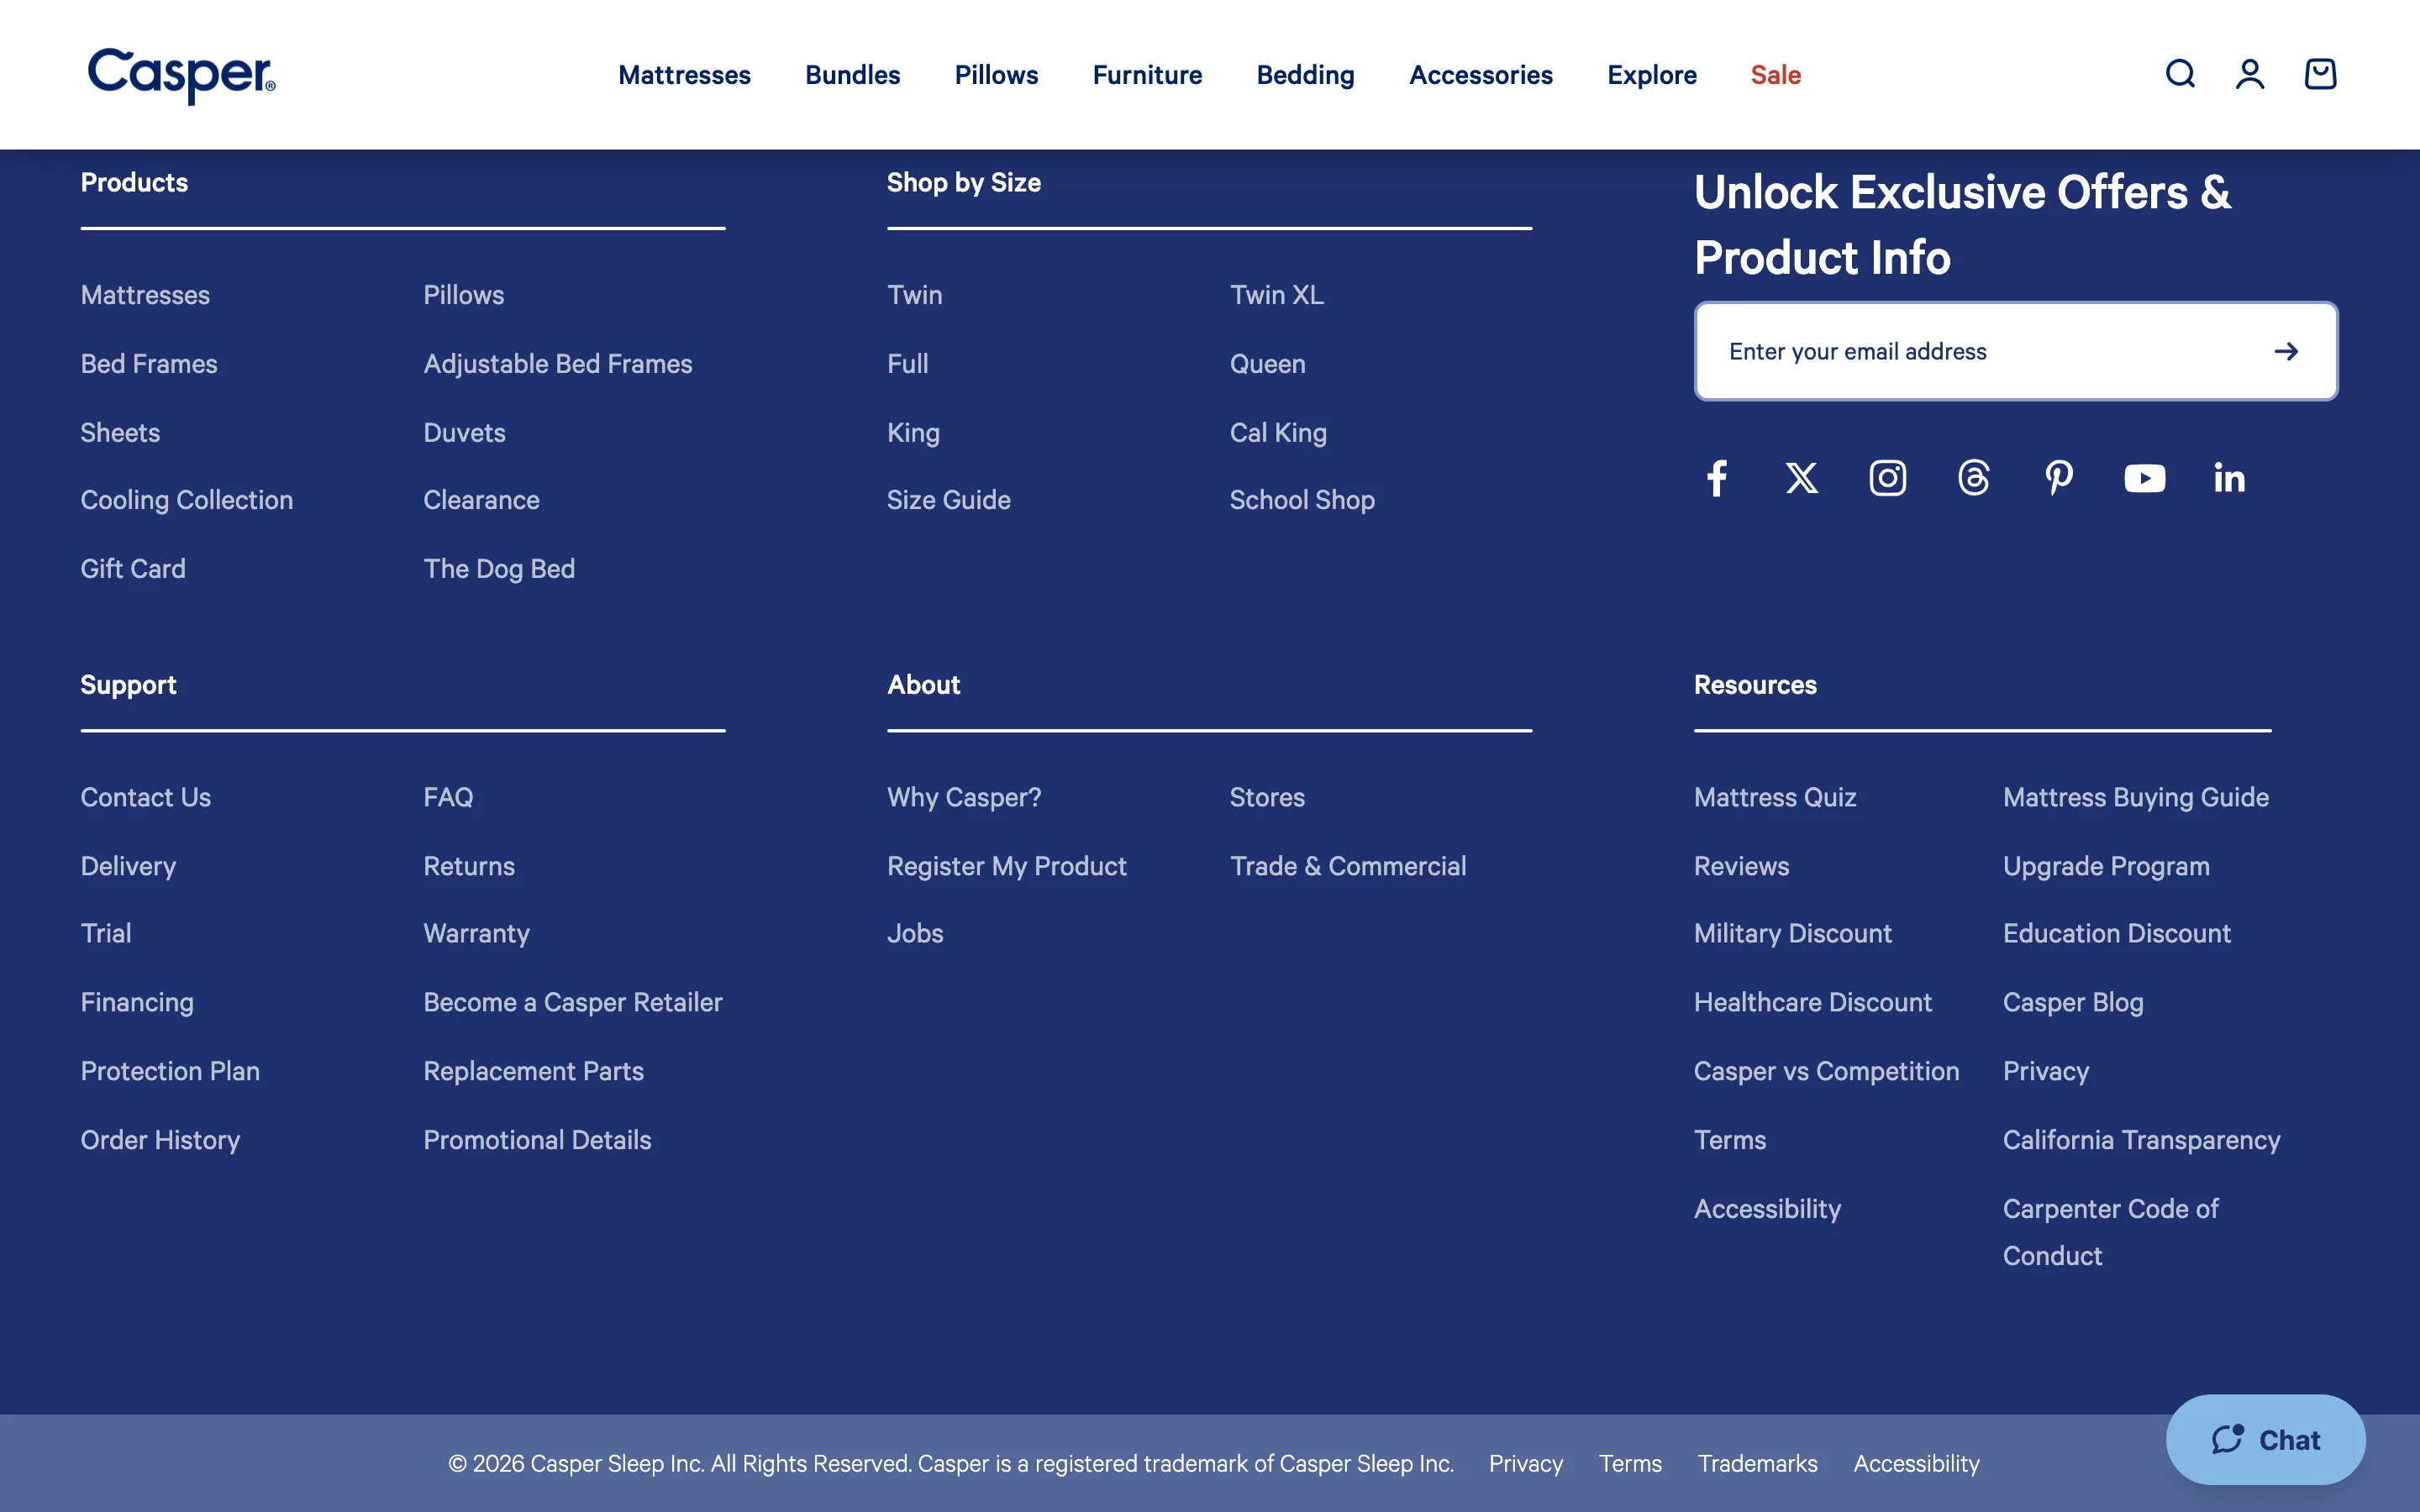
Task: Open the Pinterest social icon
Action: [2059, 478]
